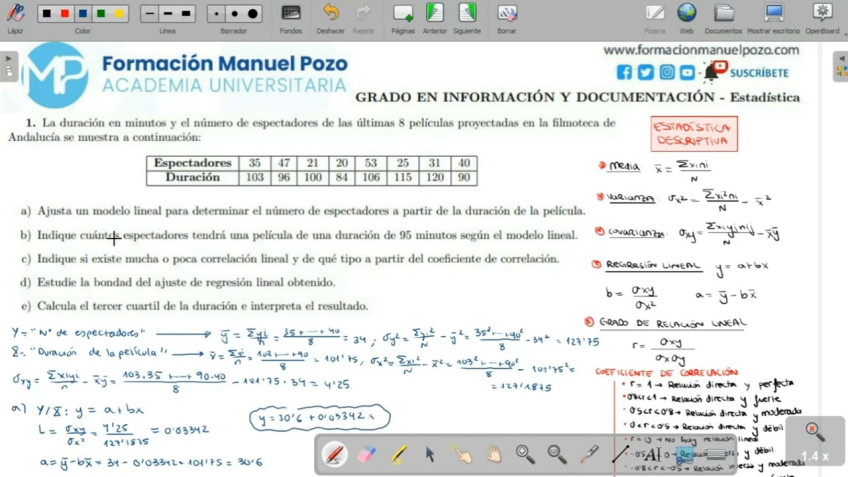Select the Laser pointer tool
Image resolution: width=848 pixels, height=477 pixels.
point(589,454)
